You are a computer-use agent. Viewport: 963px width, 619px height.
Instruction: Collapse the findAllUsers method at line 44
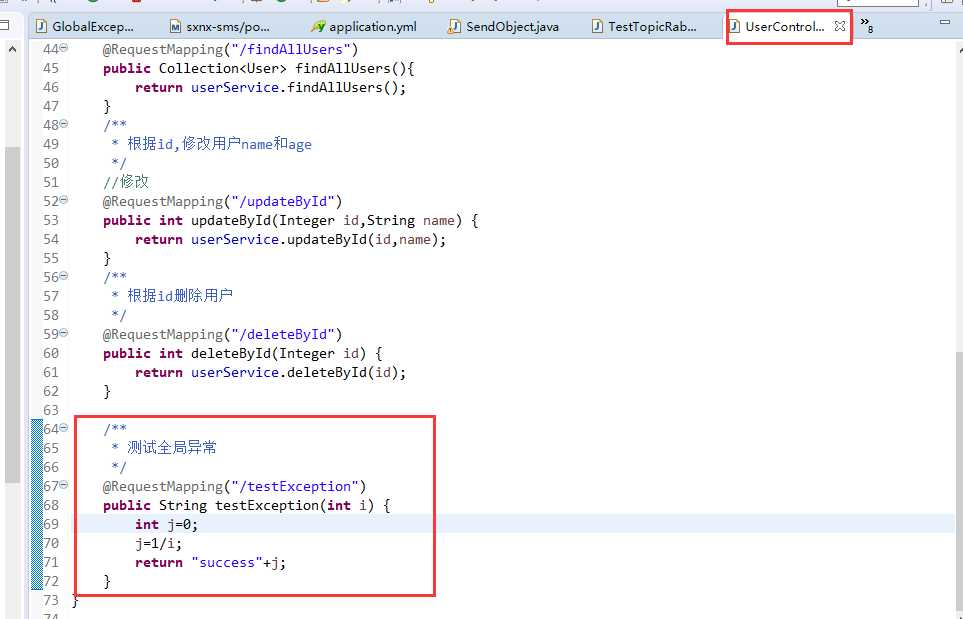coord(64,48)
